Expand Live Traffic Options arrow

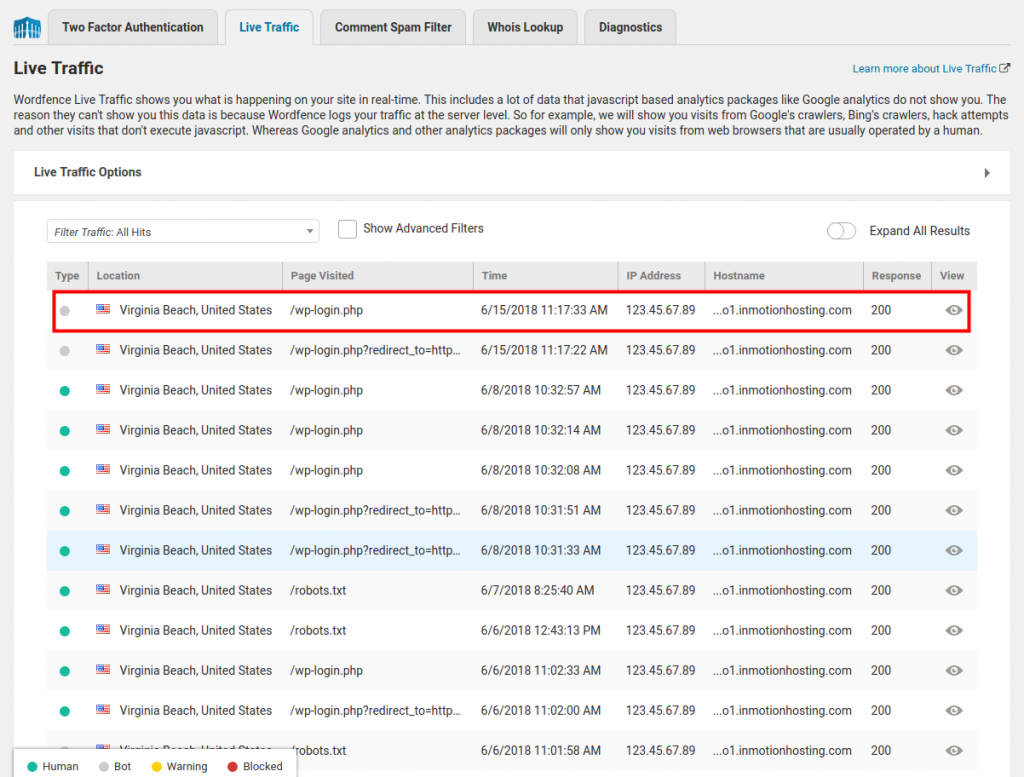tap(987, 173)
